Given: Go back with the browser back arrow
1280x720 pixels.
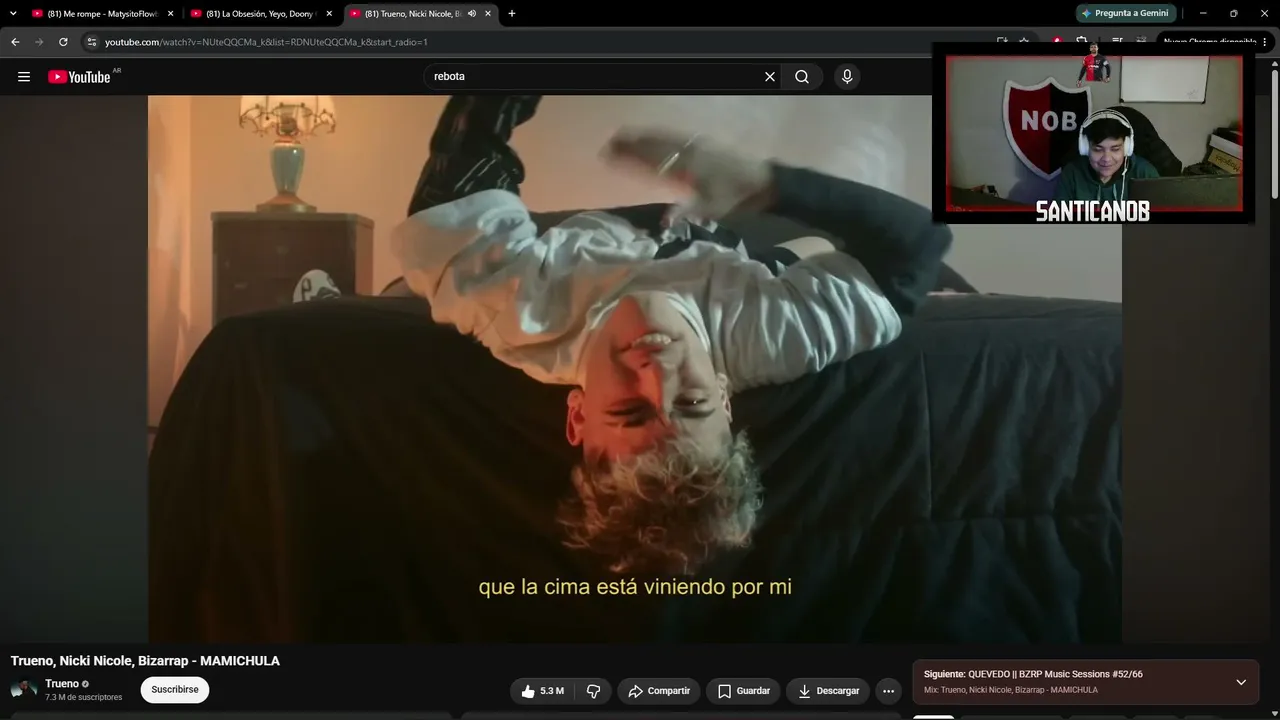Looking at the screenshot, I should (15, 42).
